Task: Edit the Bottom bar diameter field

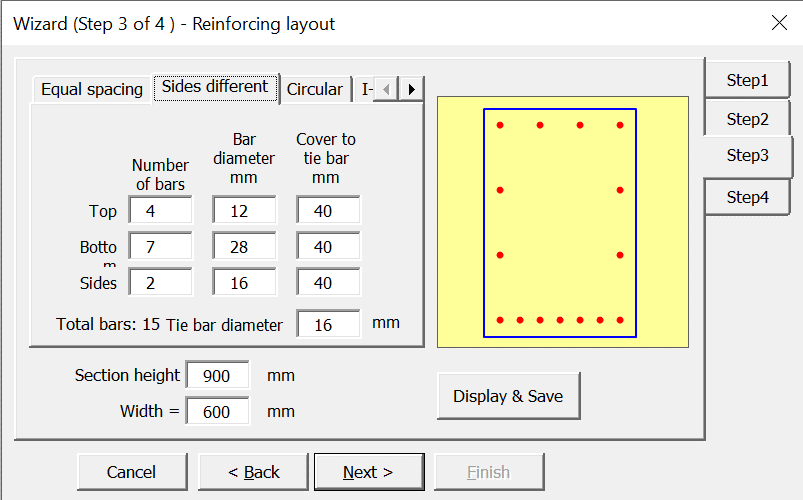Action: tap(244, 247)
